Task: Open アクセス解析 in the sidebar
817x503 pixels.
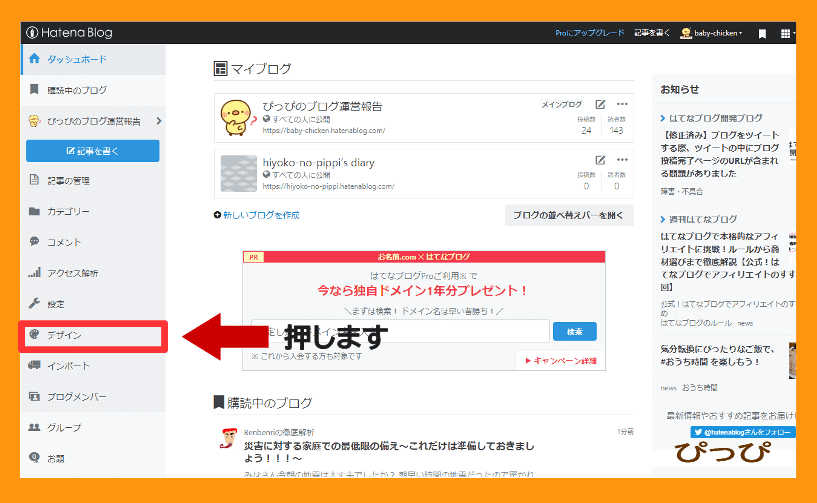Action: pos(94,273)
